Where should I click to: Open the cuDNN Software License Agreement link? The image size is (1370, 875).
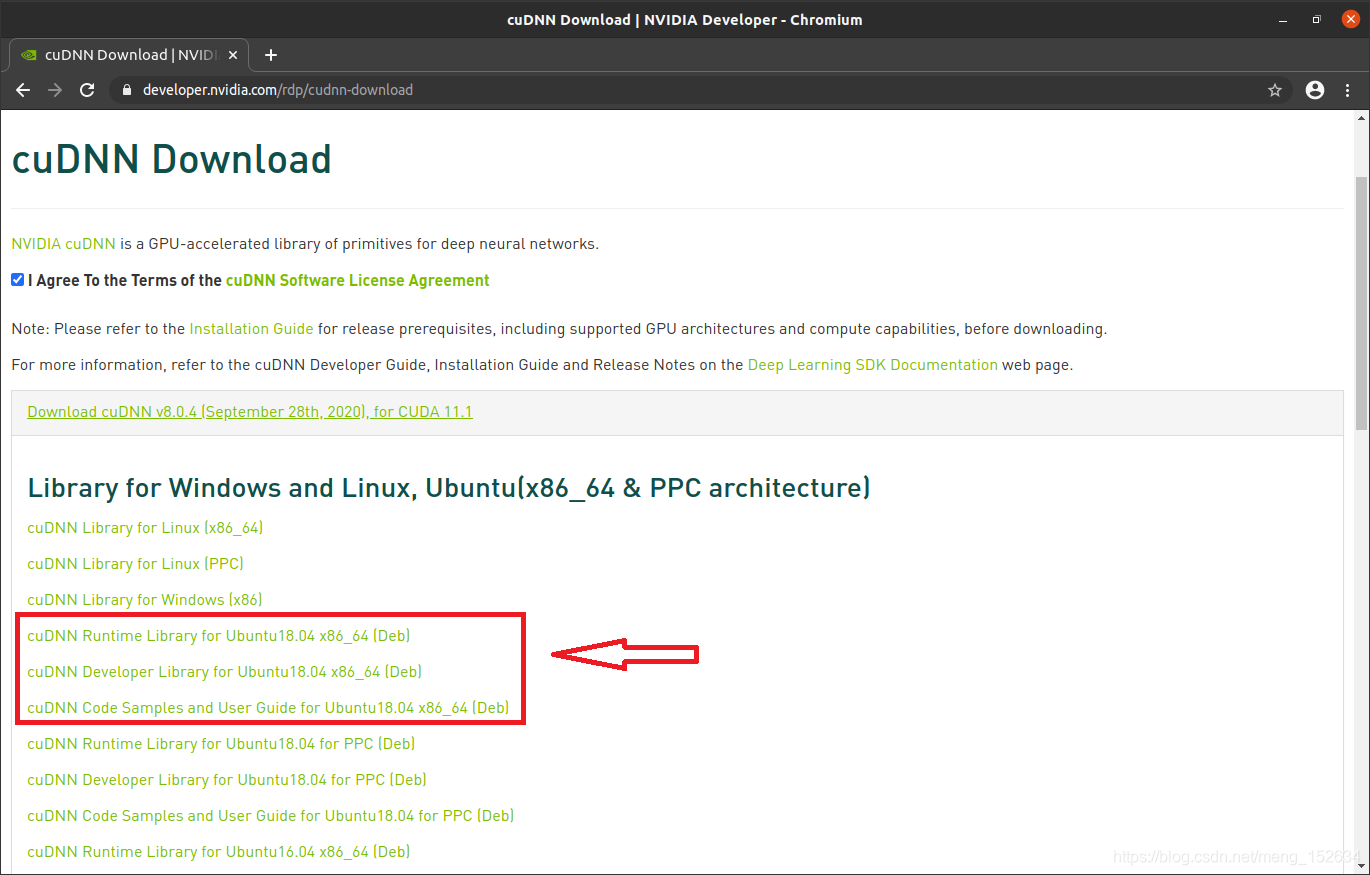pyautogui.click(x=358, y=281)
